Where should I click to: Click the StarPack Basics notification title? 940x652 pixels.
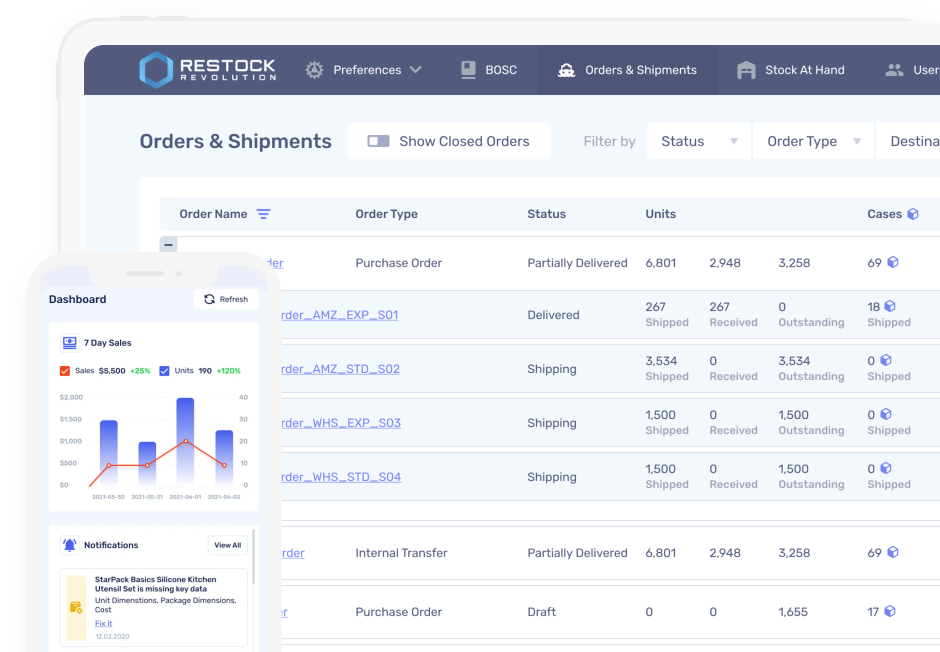tap(155, 584)
